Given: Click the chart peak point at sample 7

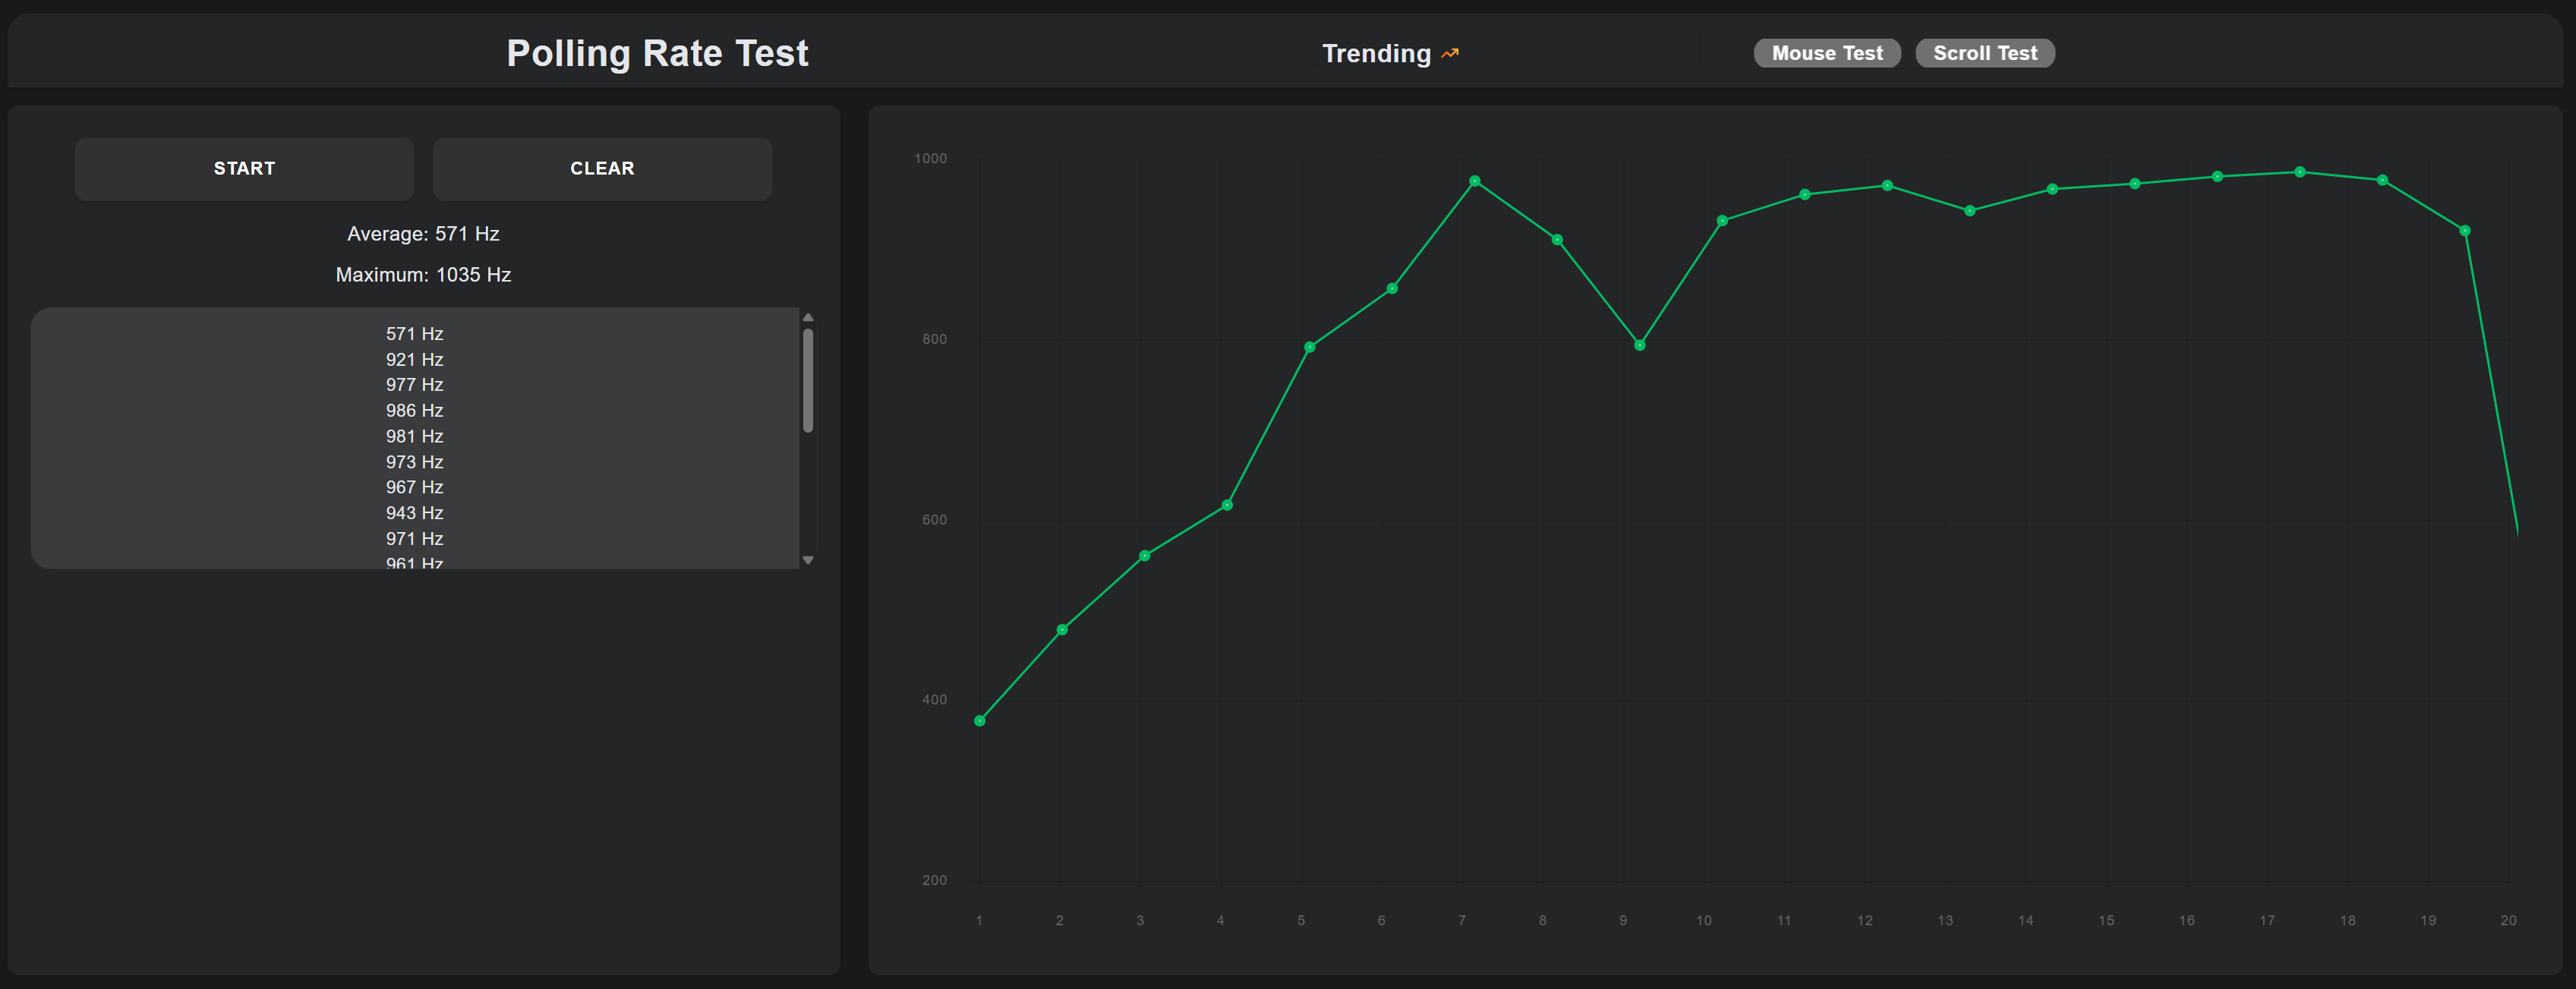Looking at the screenshot, I should tap(1475, 181).
